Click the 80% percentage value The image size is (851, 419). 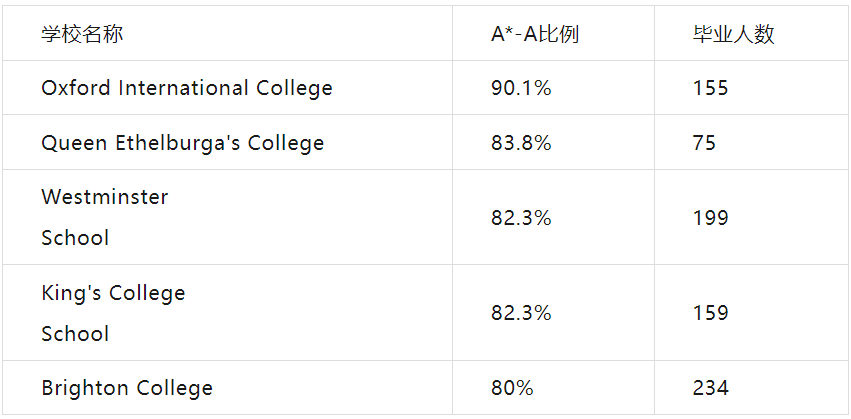click(x=512, y=388)
